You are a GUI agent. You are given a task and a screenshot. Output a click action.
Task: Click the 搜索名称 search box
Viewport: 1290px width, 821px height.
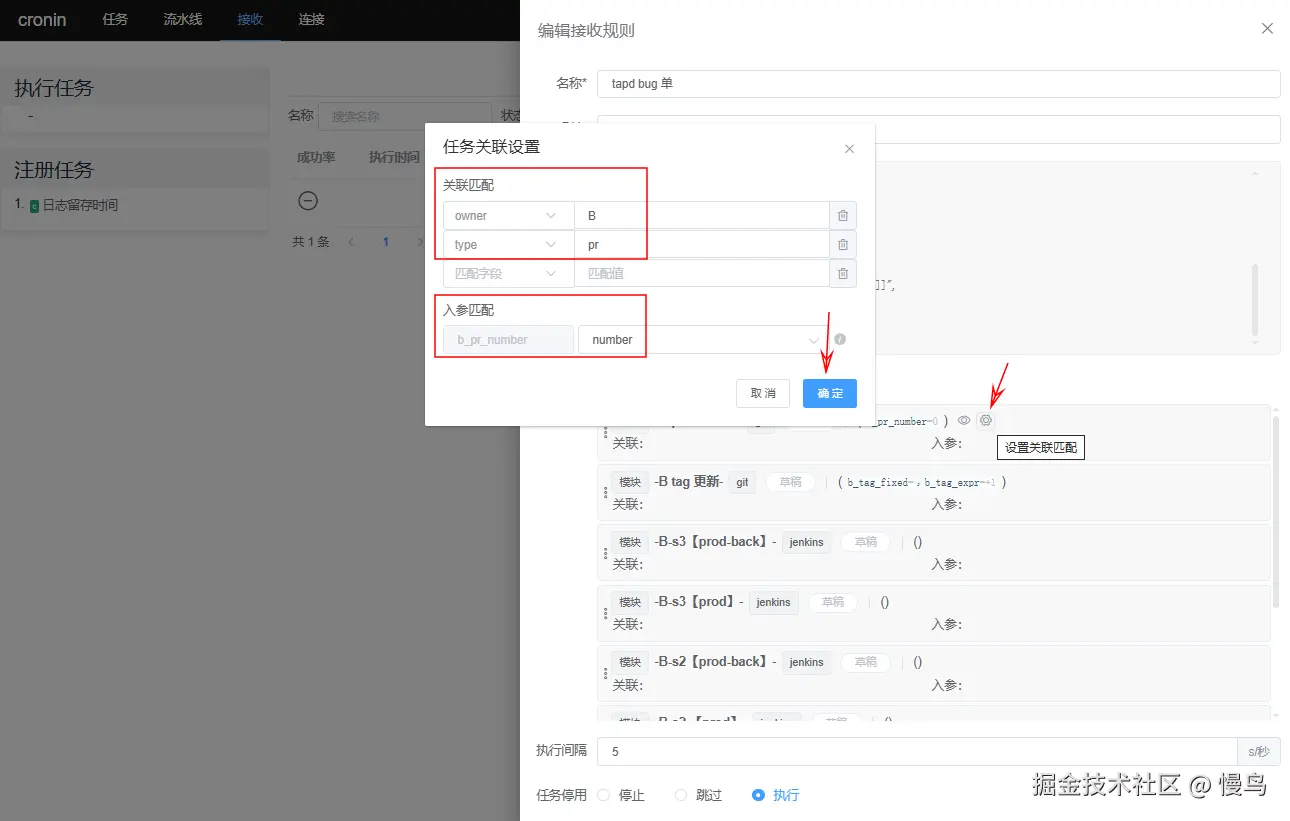click(405, 116)
